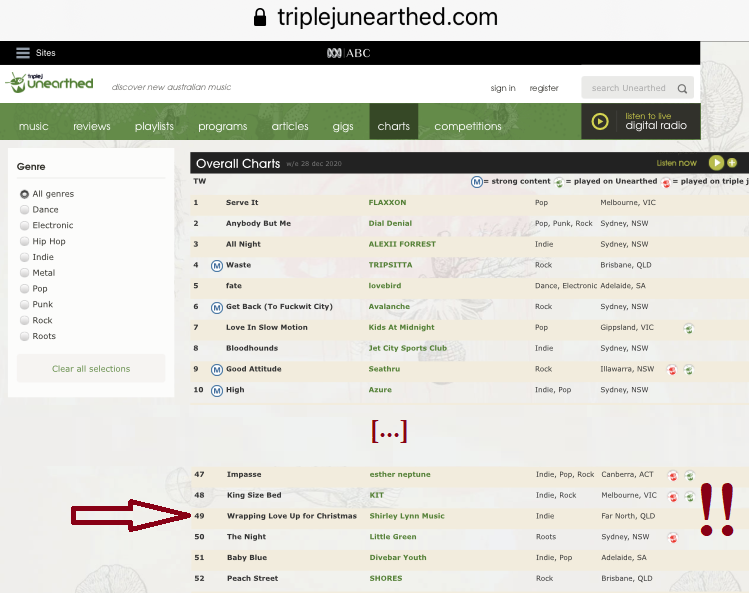749x593 pixels.
Task: Click the M icon beside High
Action: pos(217,391)
